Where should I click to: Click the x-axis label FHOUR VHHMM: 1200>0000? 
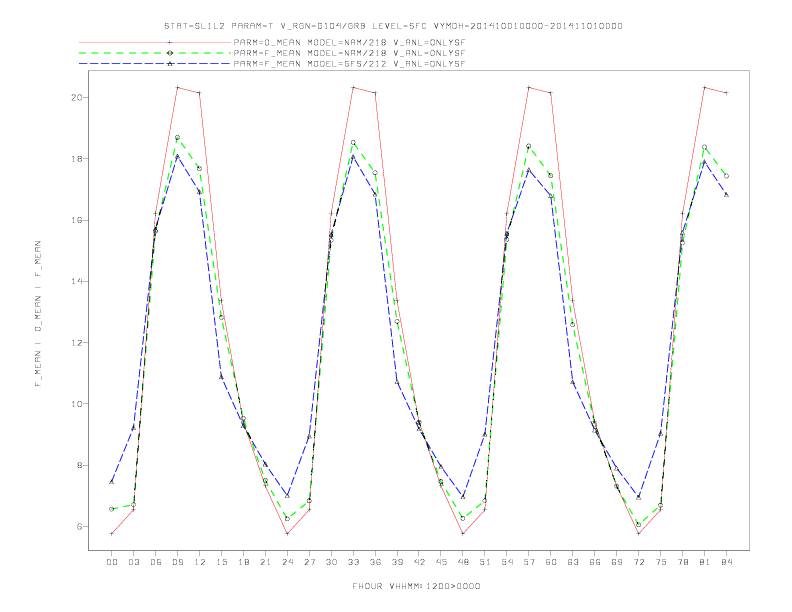416,586
